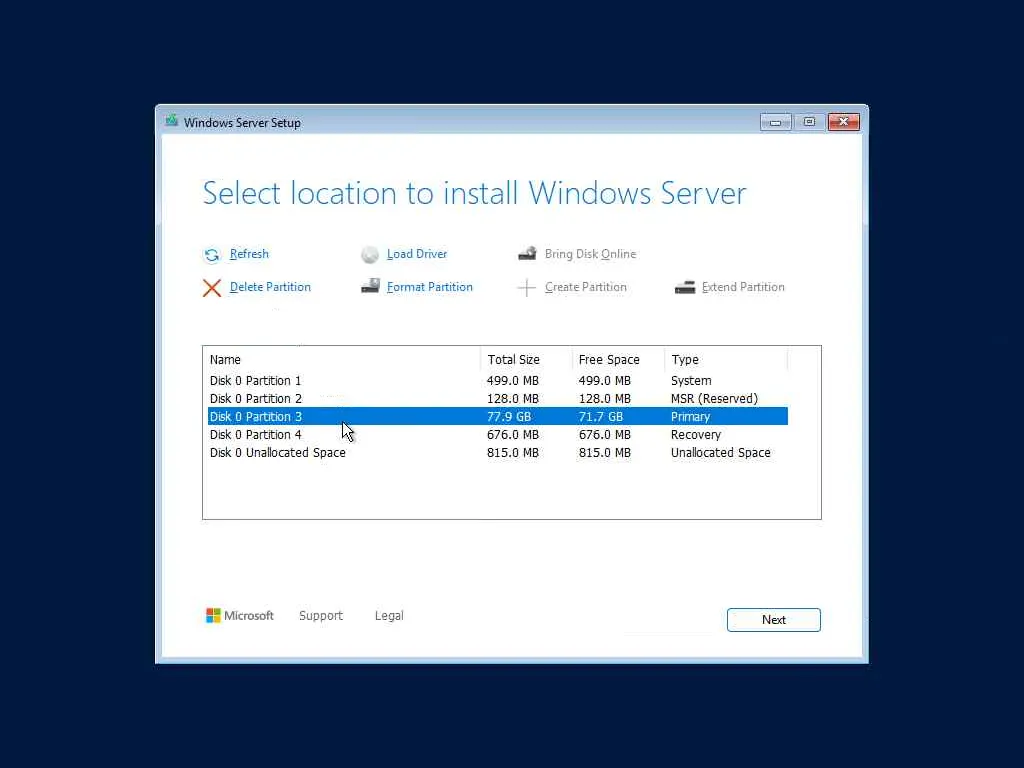Minimize the Windows Server Setup window
Viewport: 1024px width, 768px height.
click(x=776, y=122)
